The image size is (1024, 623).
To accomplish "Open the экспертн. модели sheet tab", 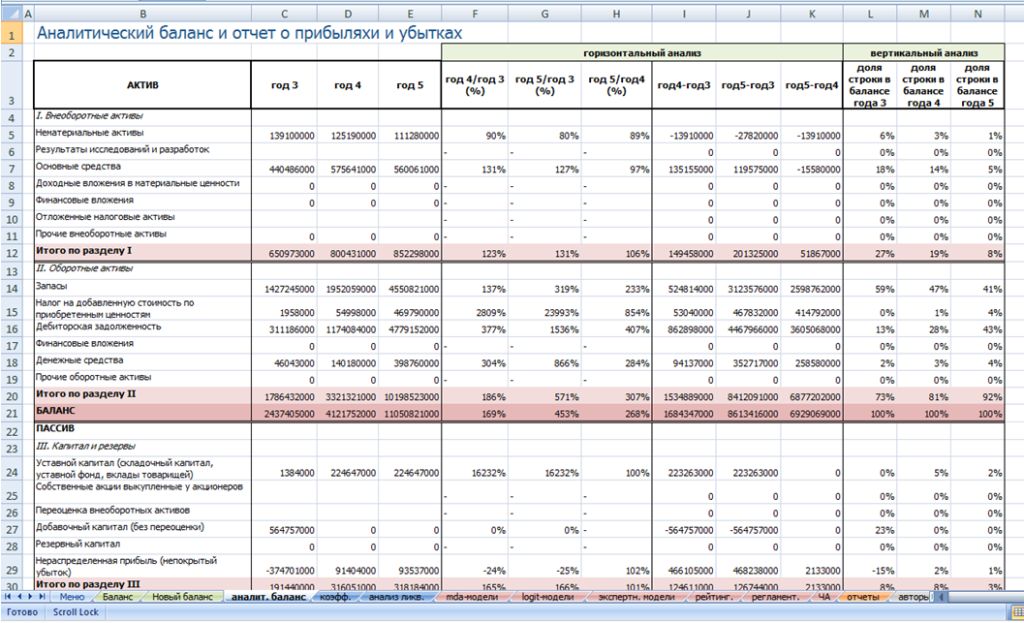I will tap(636, 596).
